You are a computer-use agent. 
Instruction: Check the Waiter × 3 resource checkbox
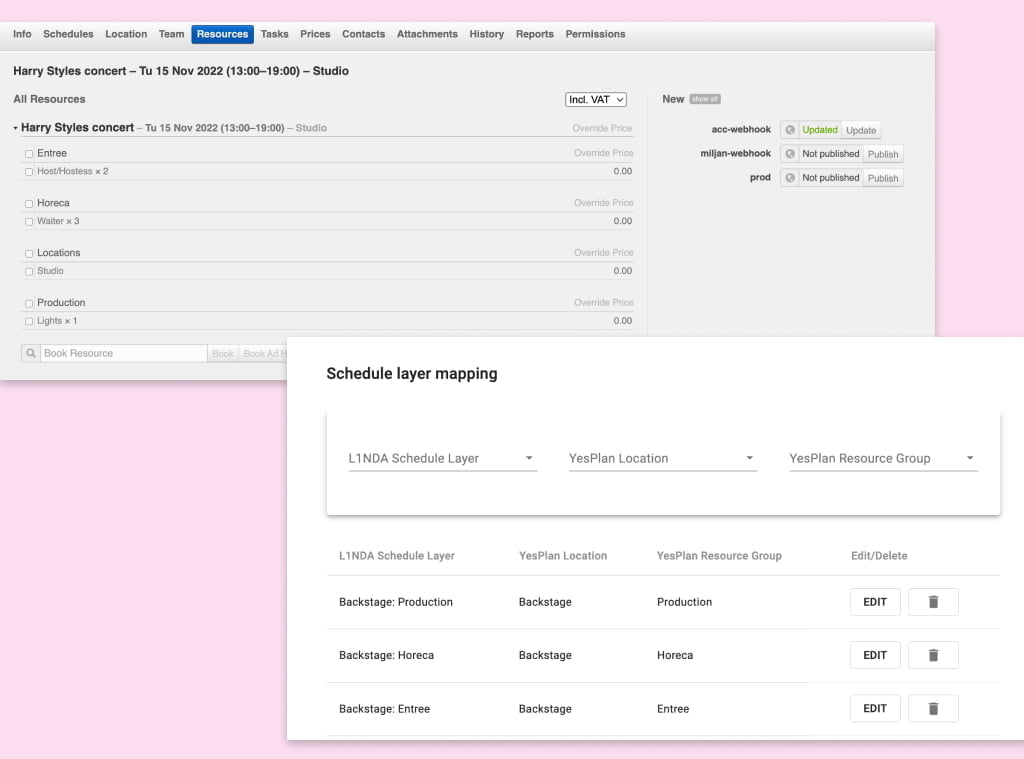click(29, 222)
